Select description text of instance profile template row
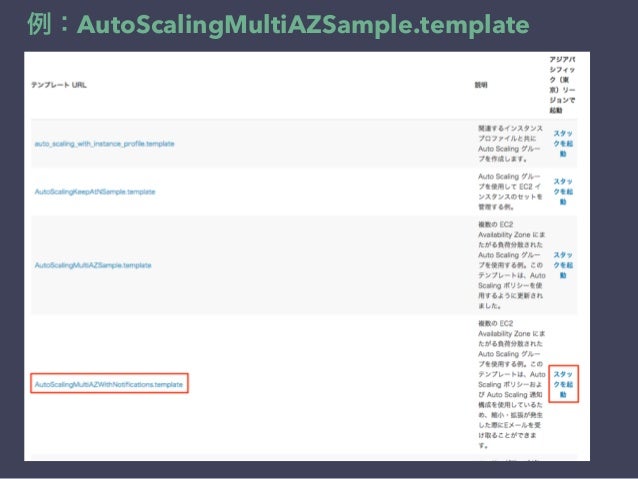Screen dimensions: 638x479 point(511,144)
